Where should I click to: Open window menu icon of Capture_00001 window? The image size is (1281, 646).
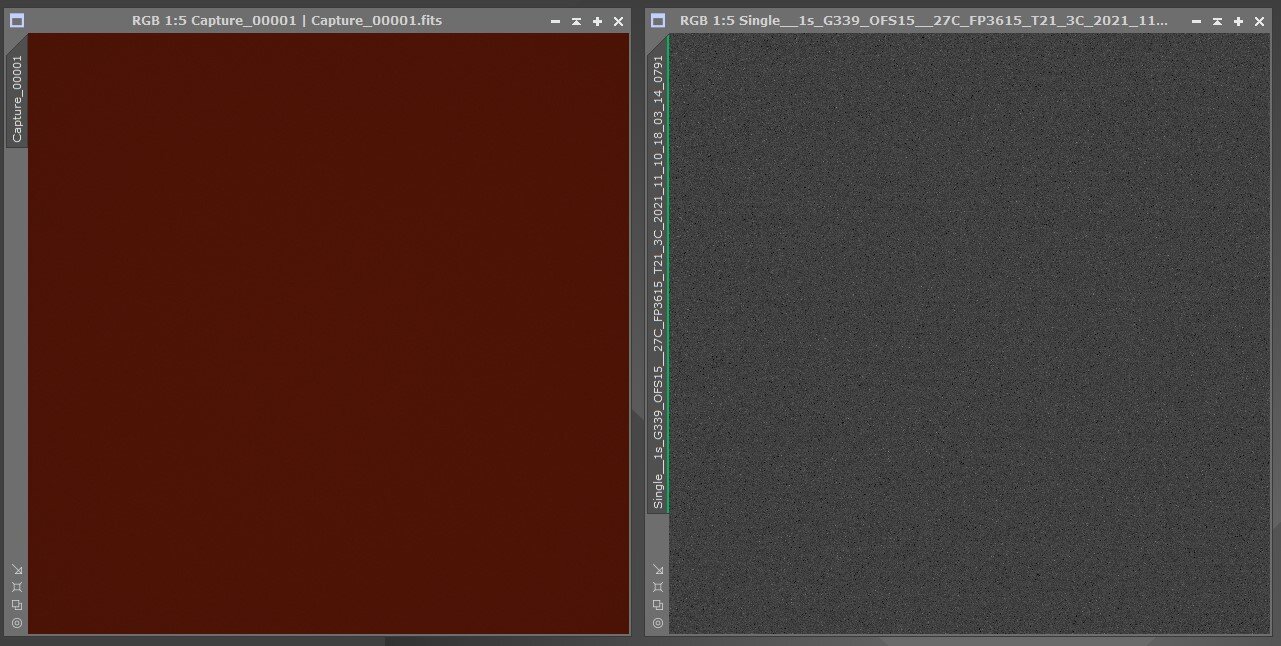[17, 21]
